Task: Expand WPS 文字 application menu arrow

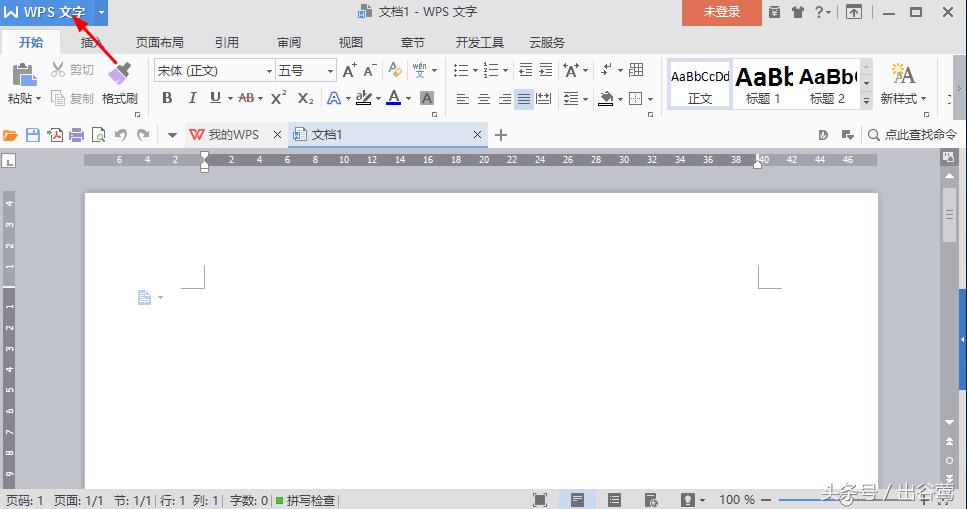Action: tap(101, 12)
